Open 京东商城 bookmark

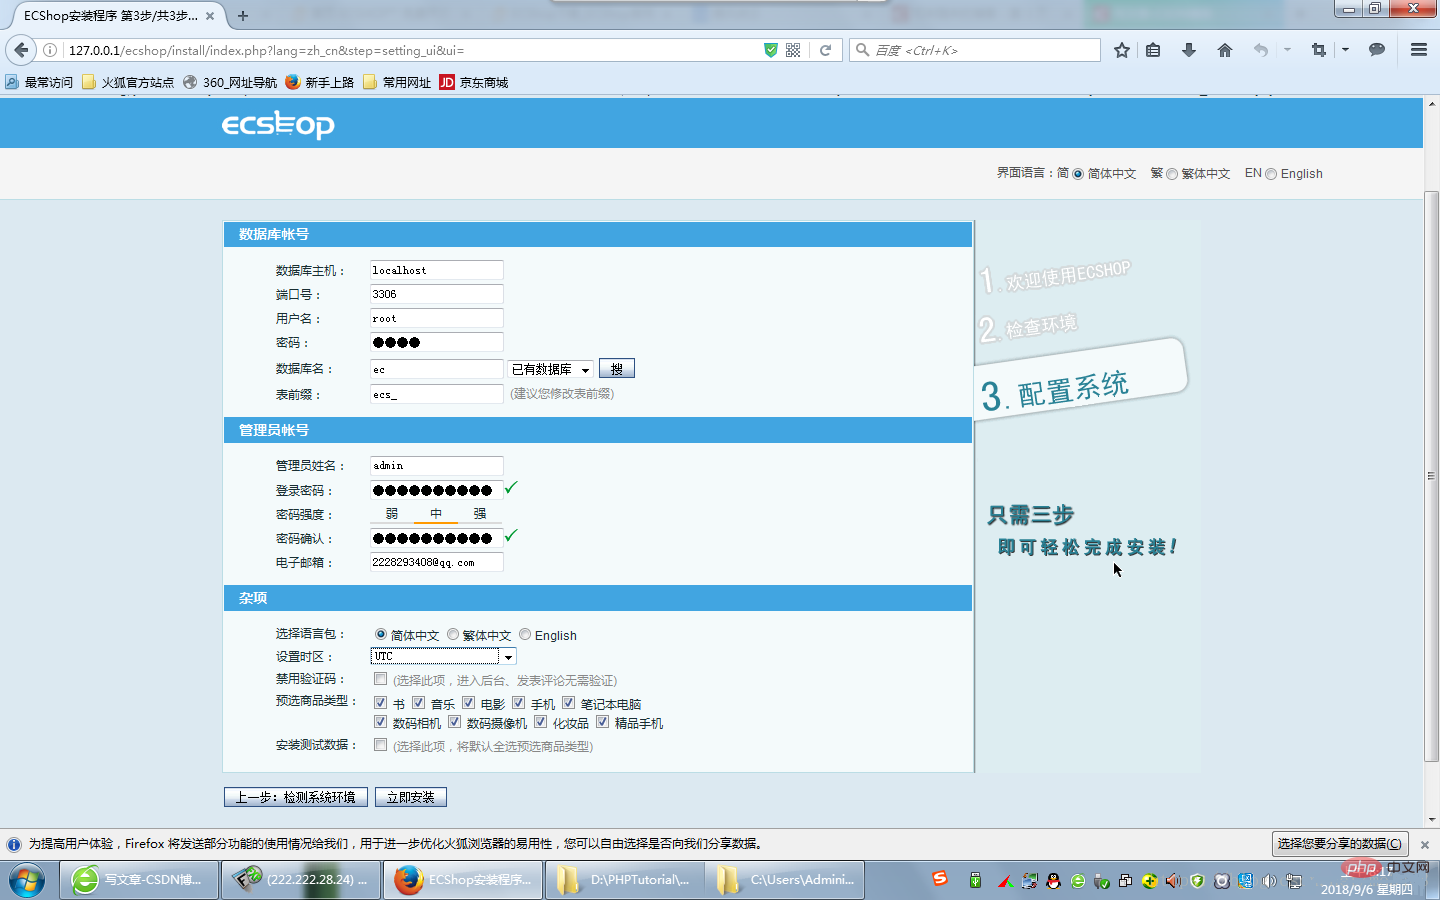click(x=474, y=82)
